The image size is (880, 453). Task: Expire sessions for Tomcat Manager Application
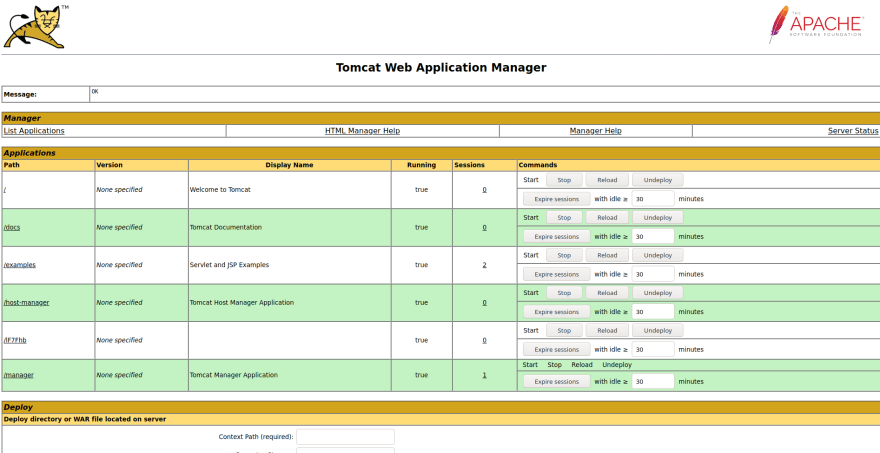click(x=556, y=381)
